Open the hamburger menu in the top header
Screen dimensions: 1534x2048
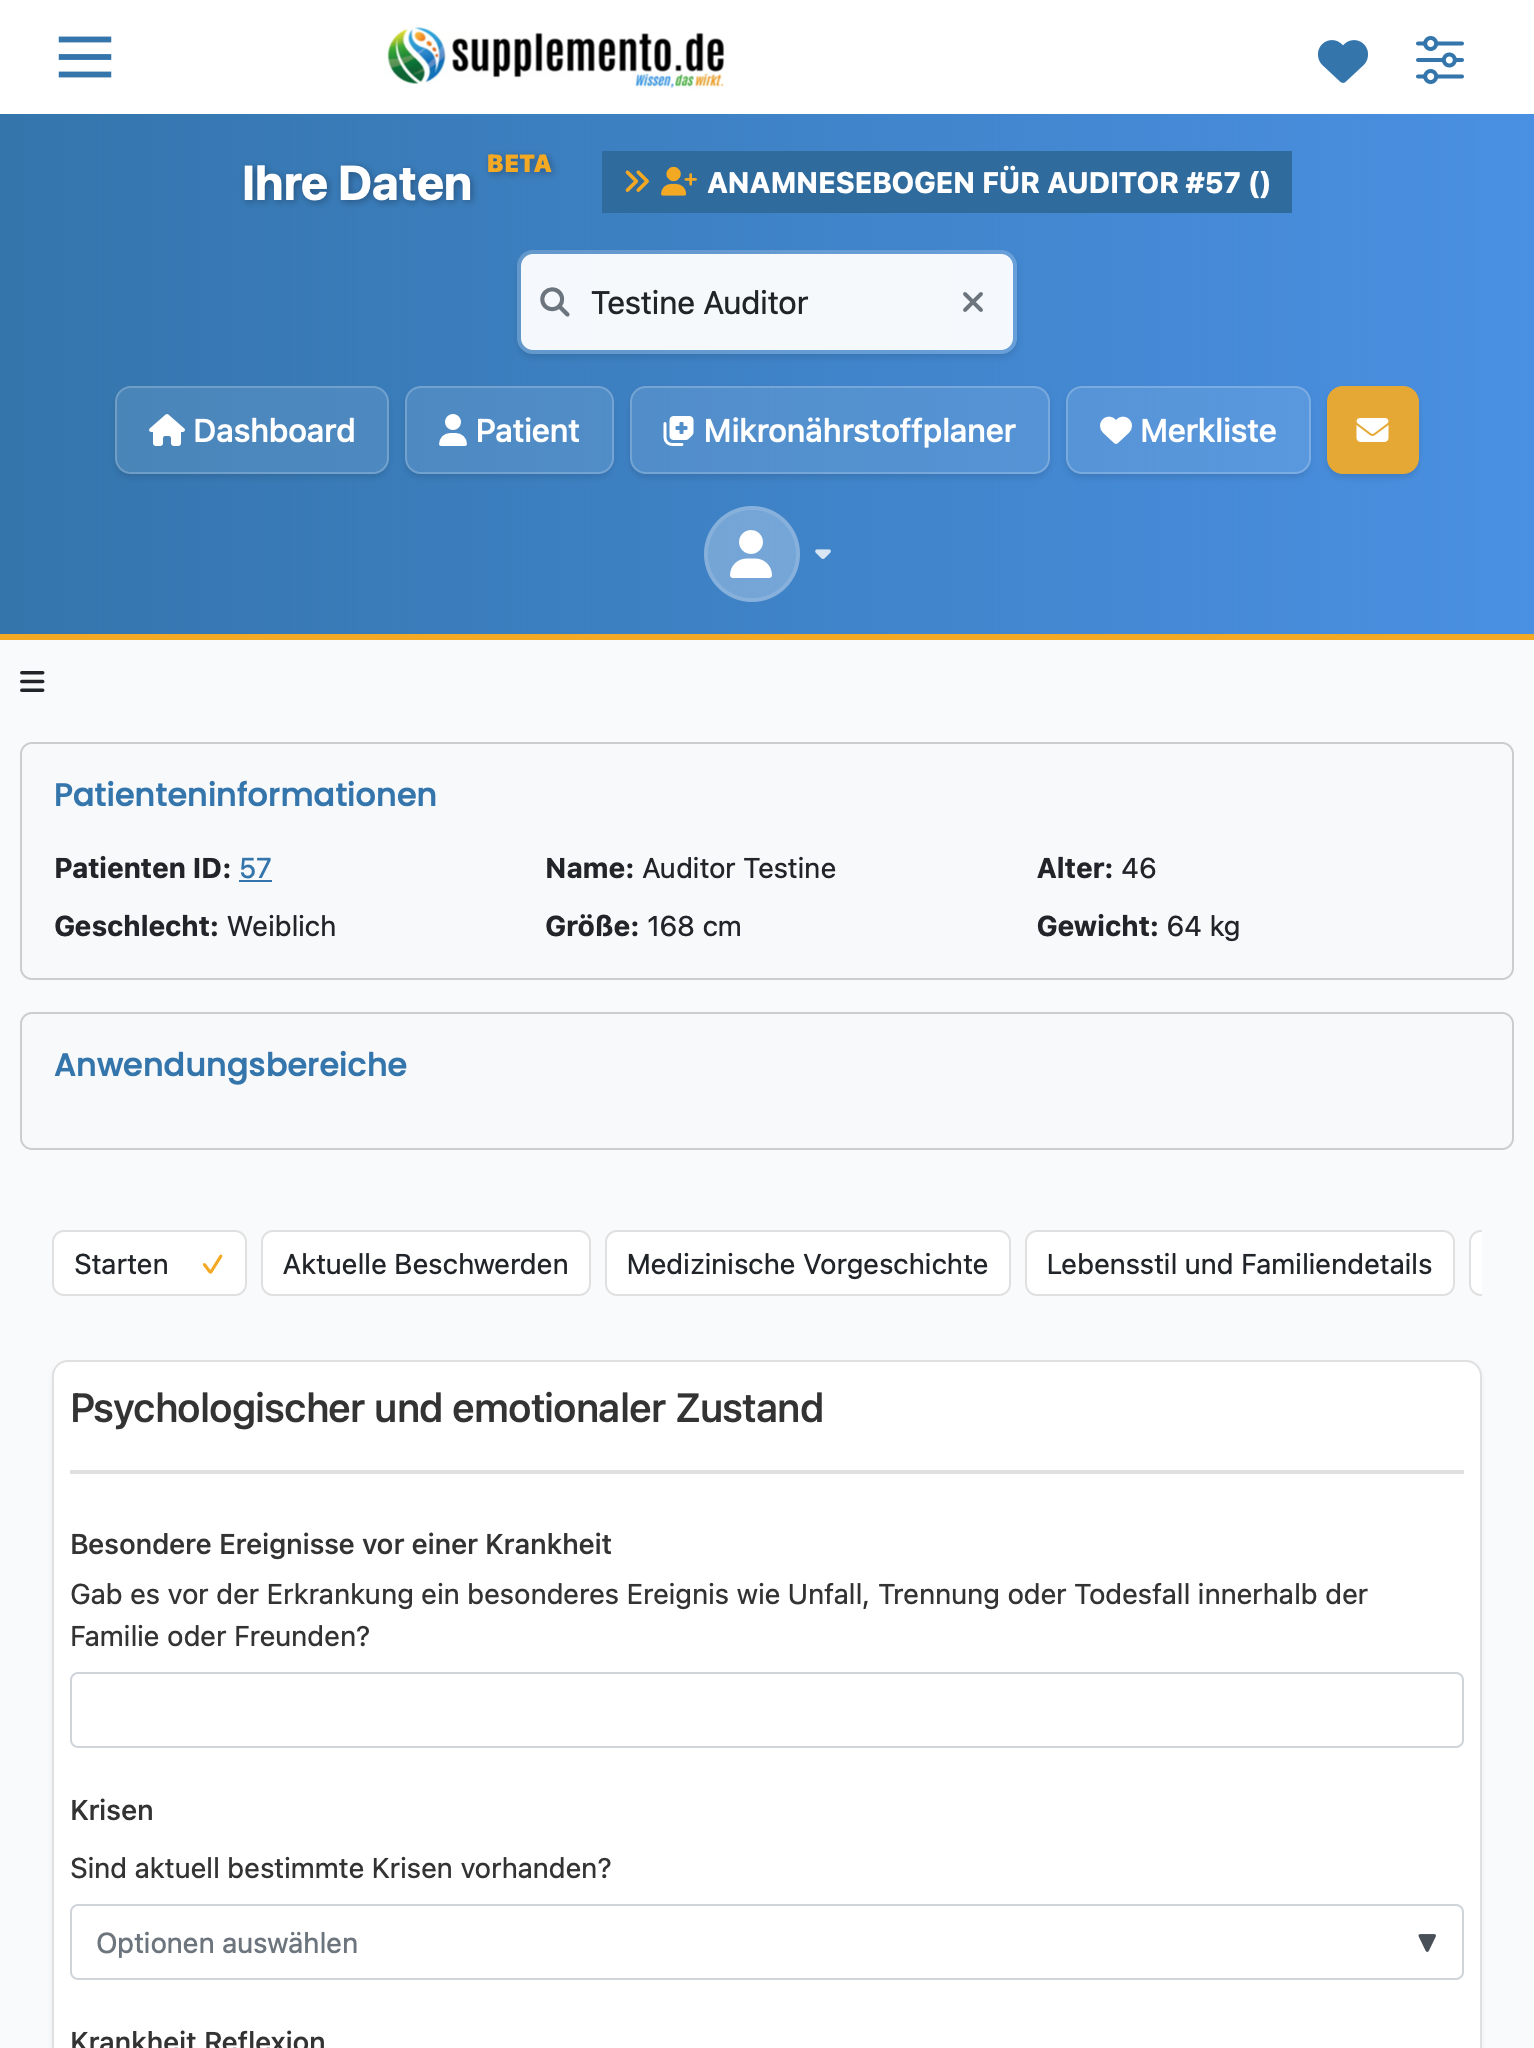(x=85, y=57)
